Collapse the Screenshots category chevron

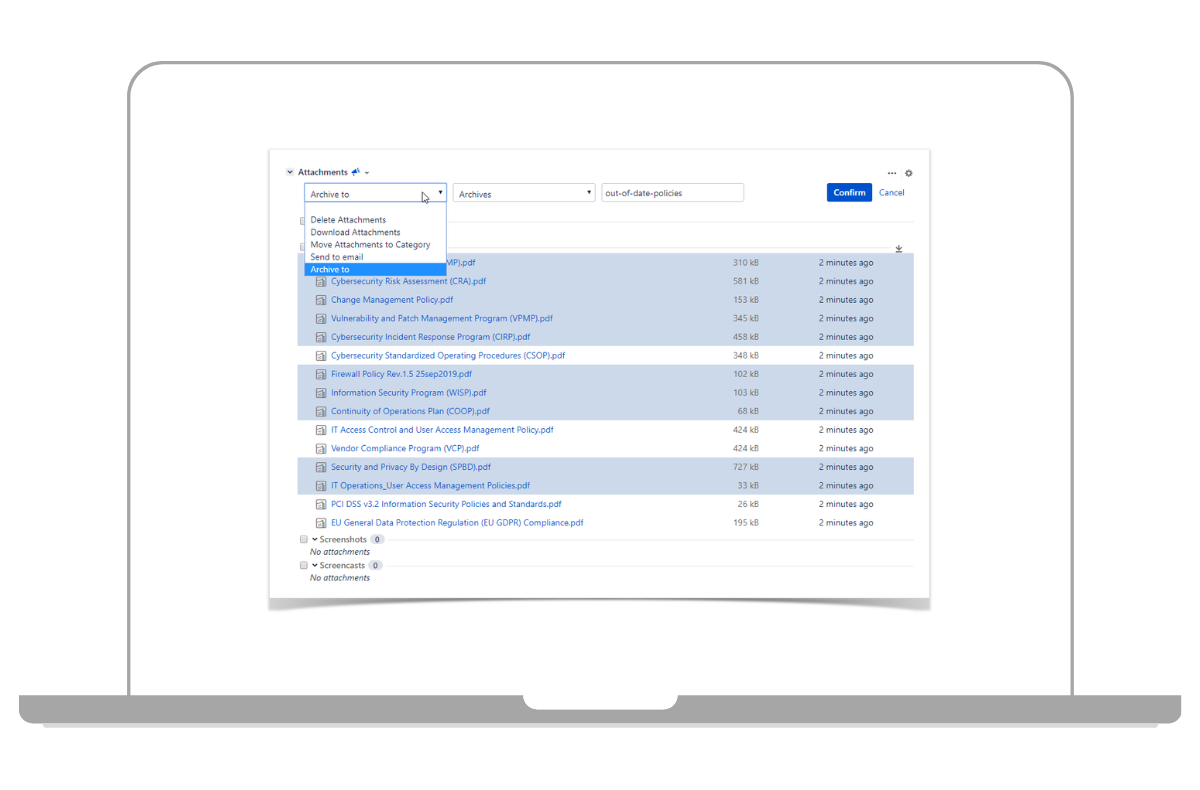(315, 539)
